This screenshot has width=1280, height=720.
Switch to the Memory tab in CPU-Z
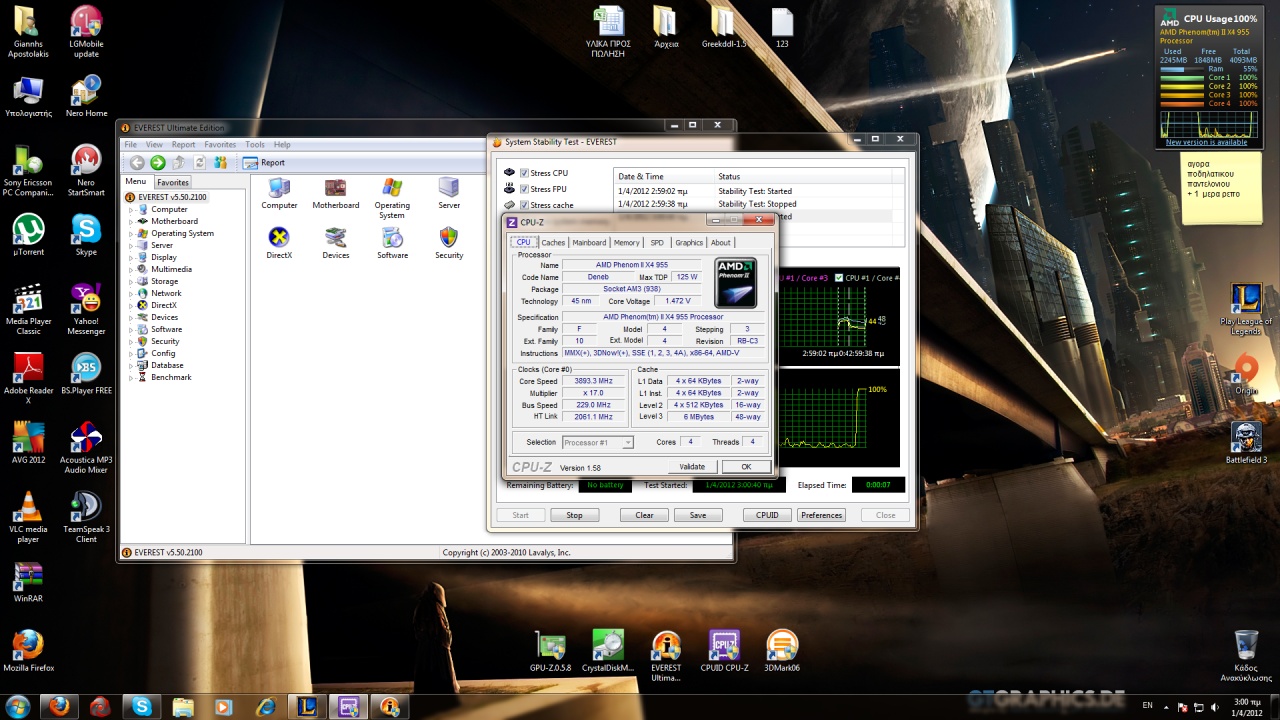(x=627, y=243)
